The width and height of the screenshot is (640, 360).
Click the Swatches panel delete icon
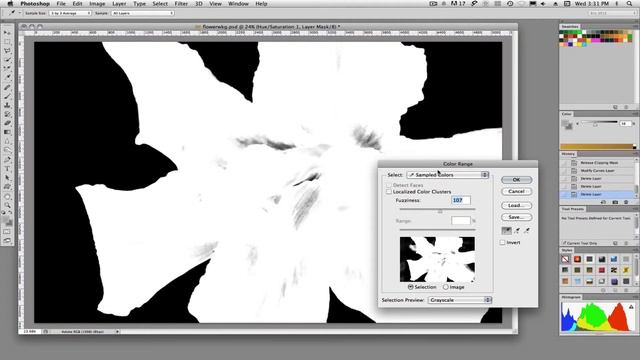click(x=626, y=107)
